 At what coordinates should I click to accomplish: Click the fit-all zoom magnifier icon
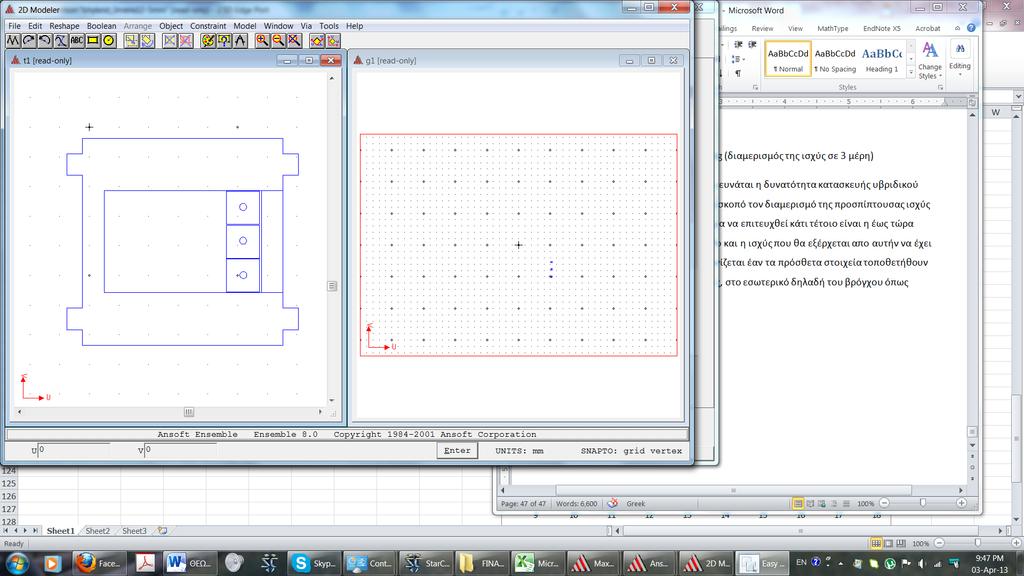[x=295, y=40]
